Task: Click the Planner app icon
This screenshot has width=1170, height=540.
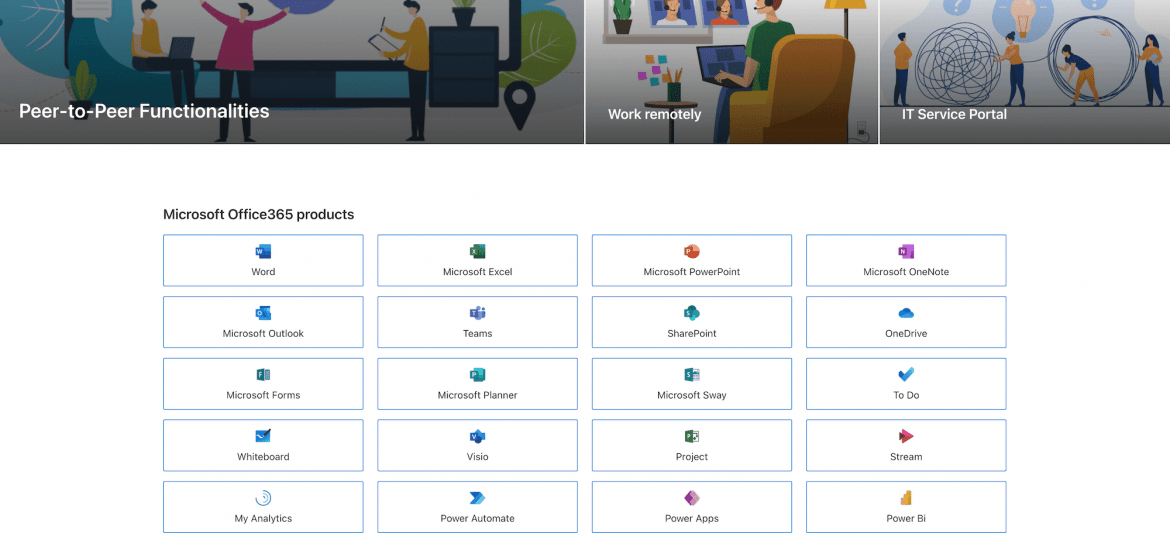Action: coord(478,374)
